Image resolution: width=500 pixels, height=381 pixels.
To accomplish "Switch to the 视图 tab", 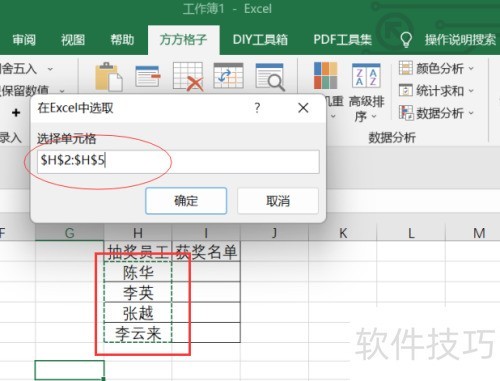I will coord(73,40).
